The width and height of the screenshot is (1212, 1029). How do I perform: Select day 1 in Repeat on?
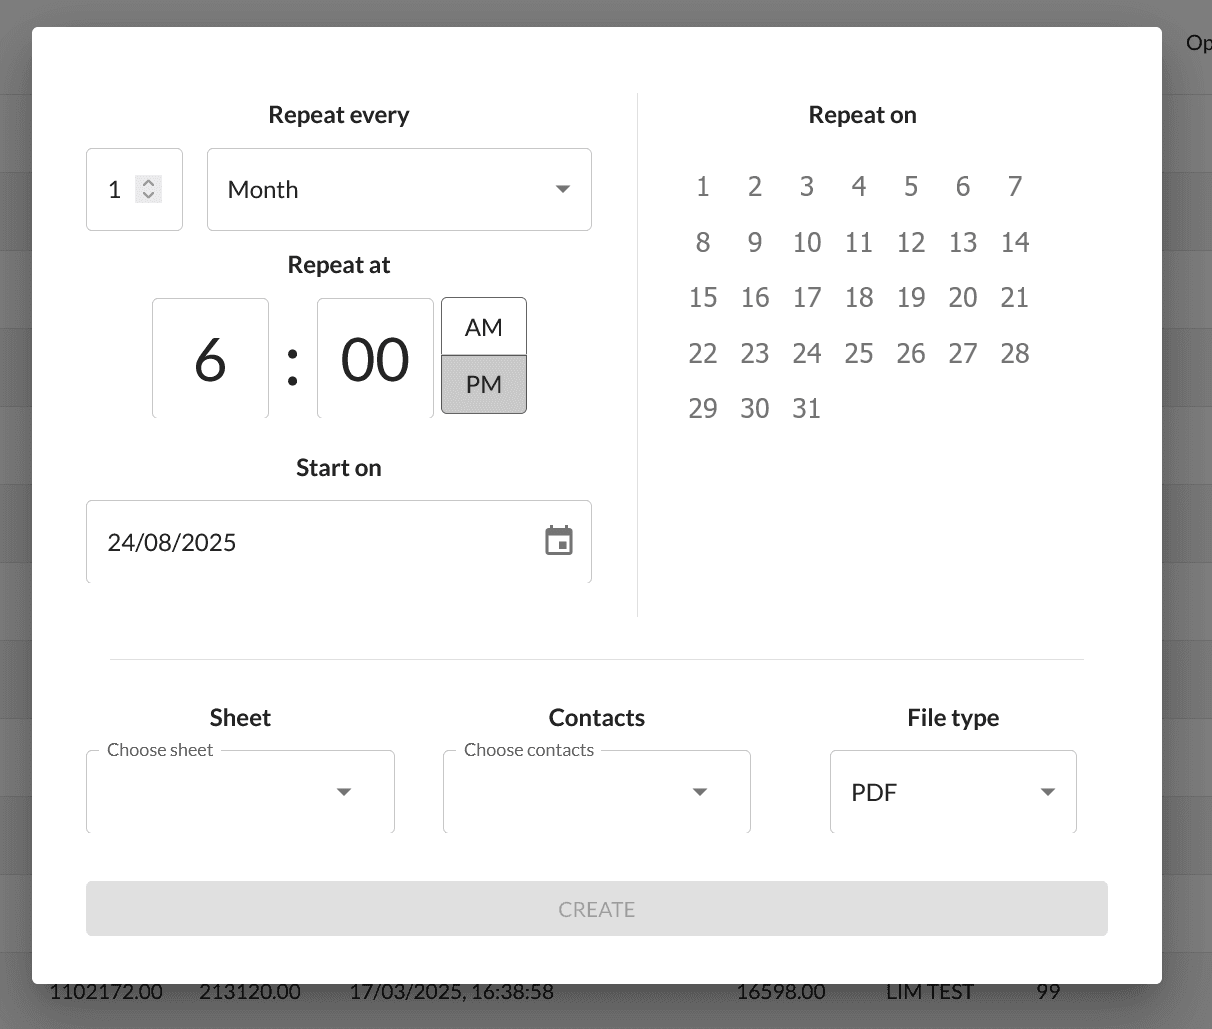click(x=703, y=187)
